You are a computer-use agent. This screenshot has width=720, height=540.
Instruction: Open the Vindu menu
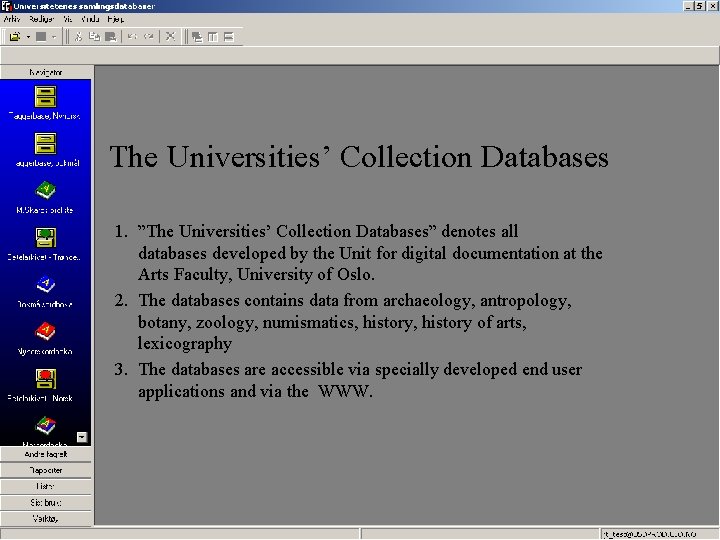coord(90,19)
